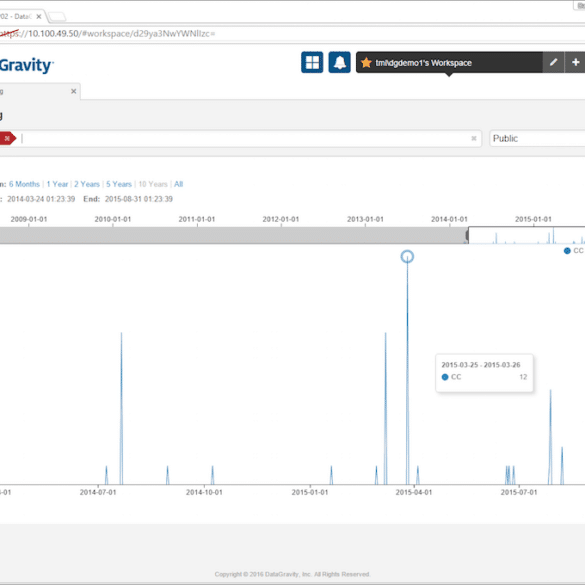
Task: Click the 2015-07-01 axis label
Action: (519, 492)
